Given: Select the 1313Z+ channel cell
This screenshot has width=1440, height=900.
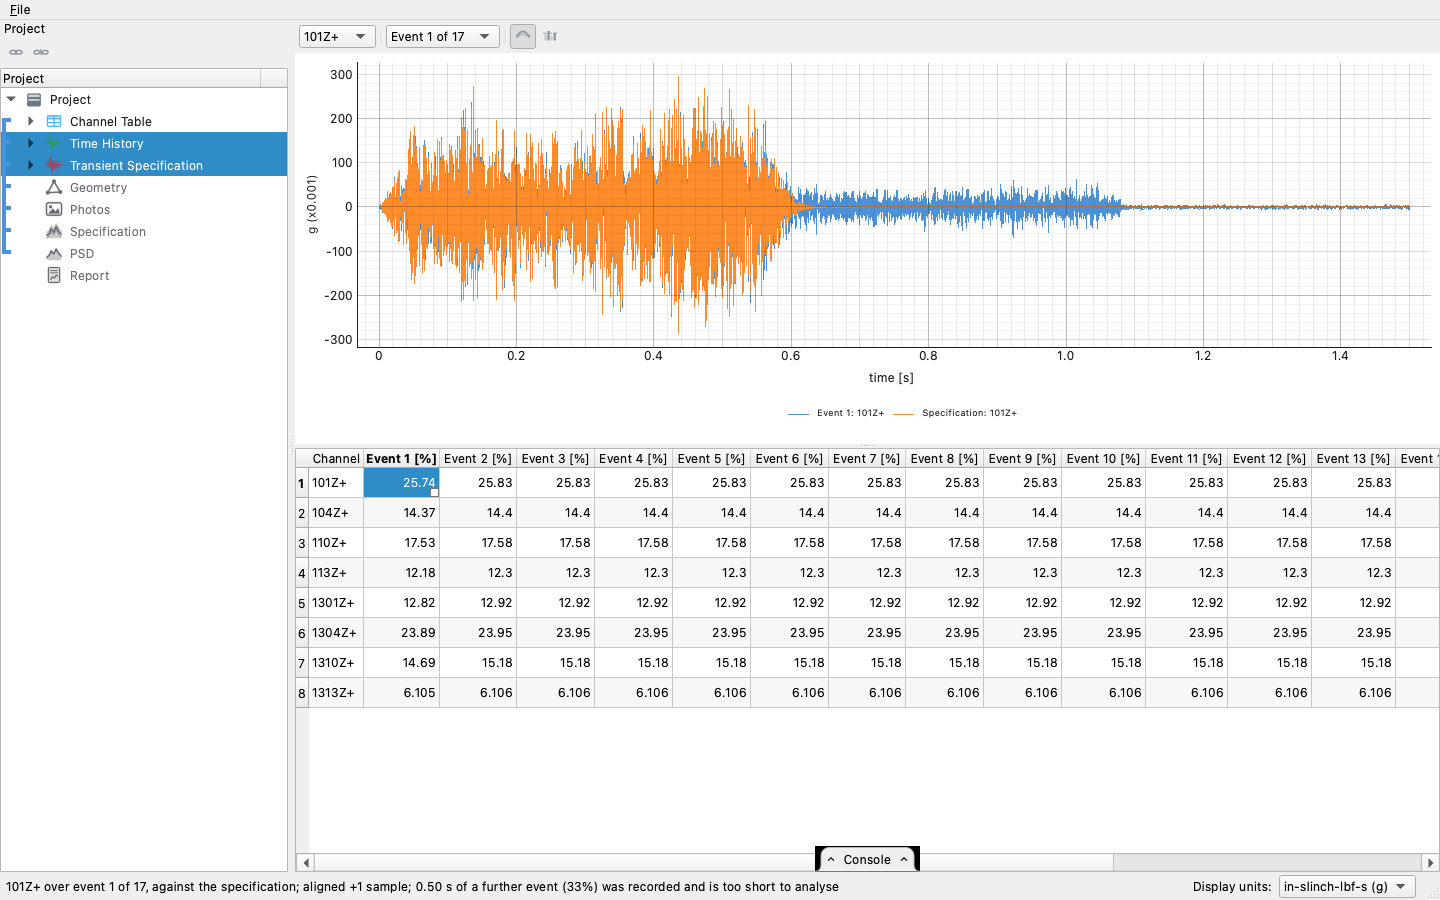Looking at the screenshot, I should 336,692.
